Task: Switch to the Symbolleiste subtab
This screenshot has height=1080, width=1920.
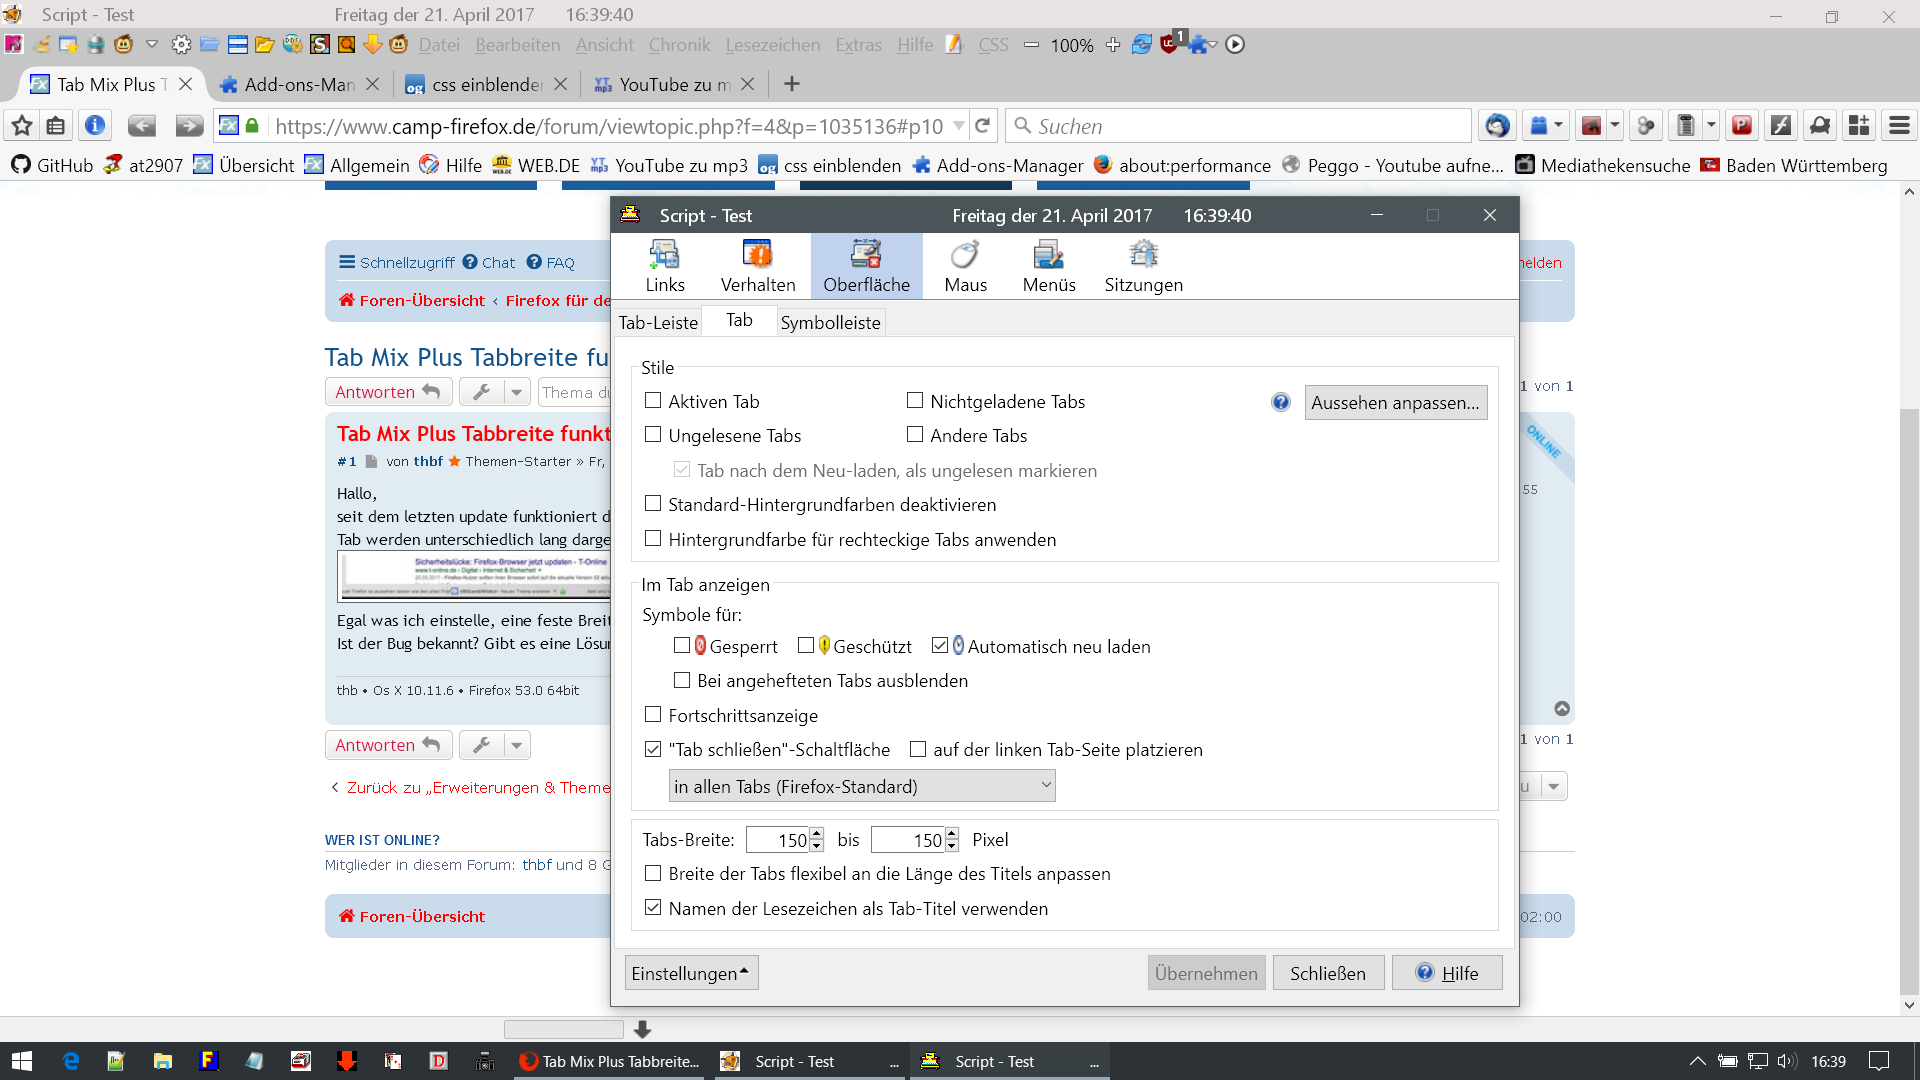Action: click(x=830, y=322)
